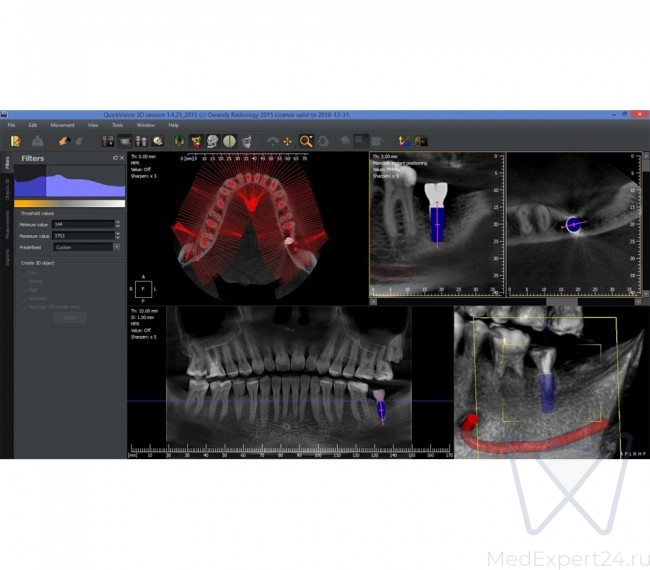Close the Filters panel
This screenshot has height=570, width=650.
point(122,158)
